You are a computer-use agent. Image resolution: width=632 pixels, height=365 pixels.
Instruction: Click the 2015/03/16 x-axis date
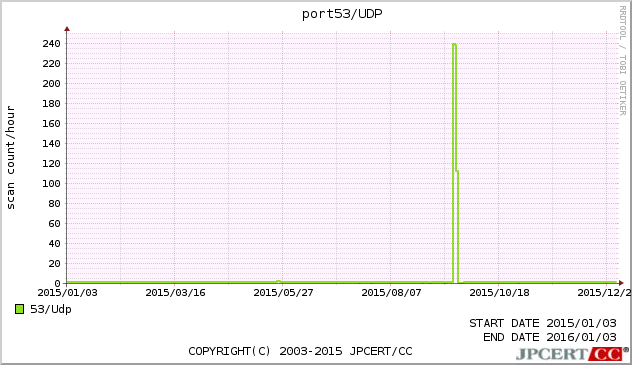(175, 292)
